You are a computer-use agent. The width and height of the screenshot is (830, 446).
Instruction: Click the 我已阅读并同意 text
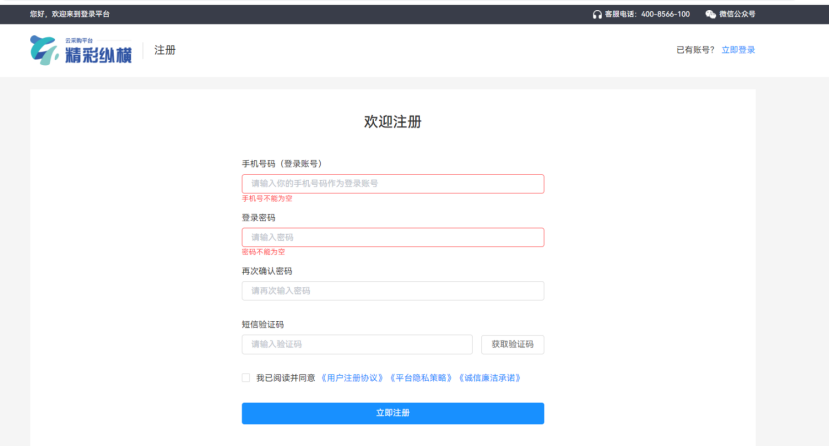(286, 378)
